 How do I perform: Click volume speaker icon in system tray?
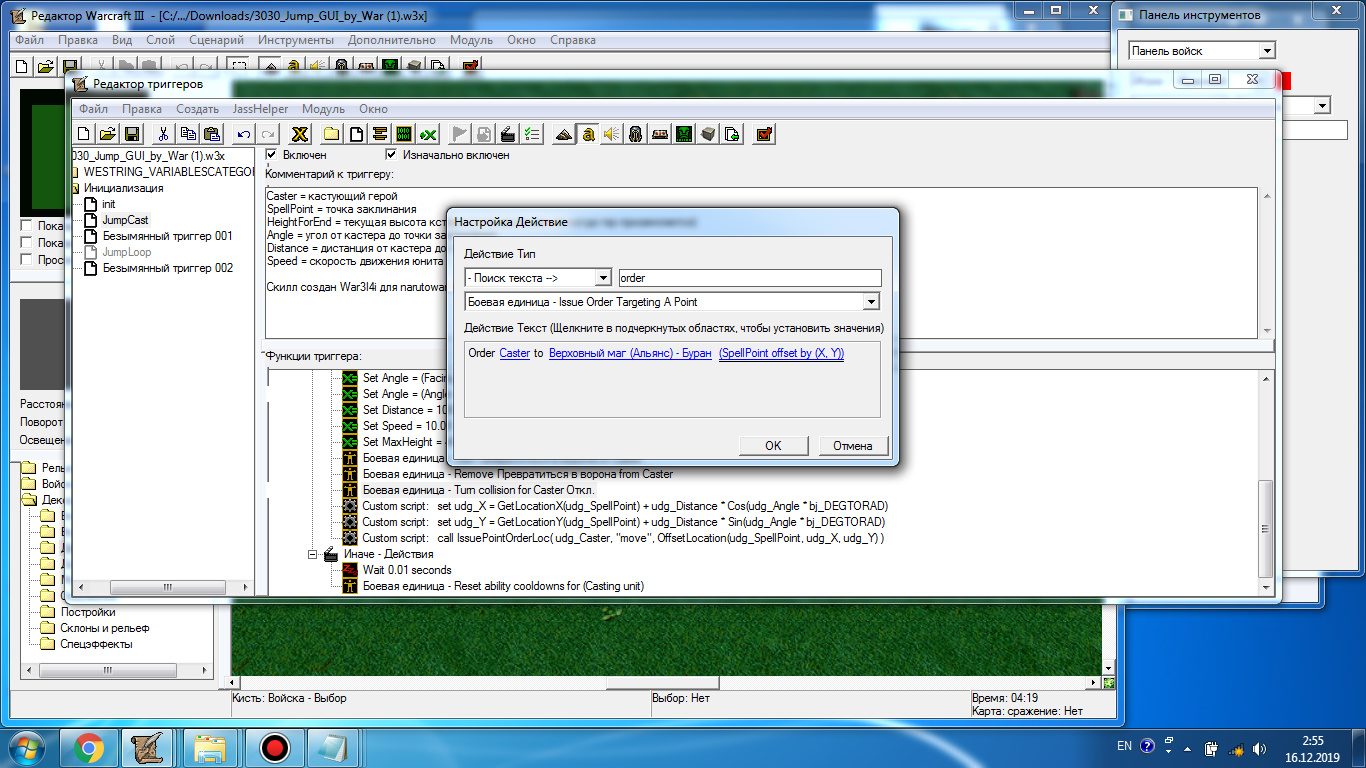[1260, 747]
